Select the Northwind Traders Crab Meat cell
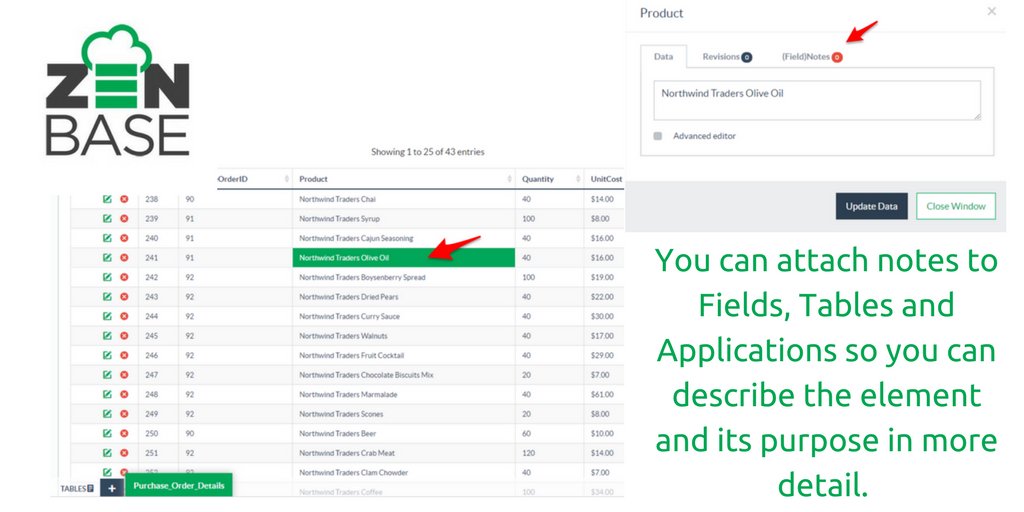Viewport: 1024px width, 512px height. (x=404, y=453)
